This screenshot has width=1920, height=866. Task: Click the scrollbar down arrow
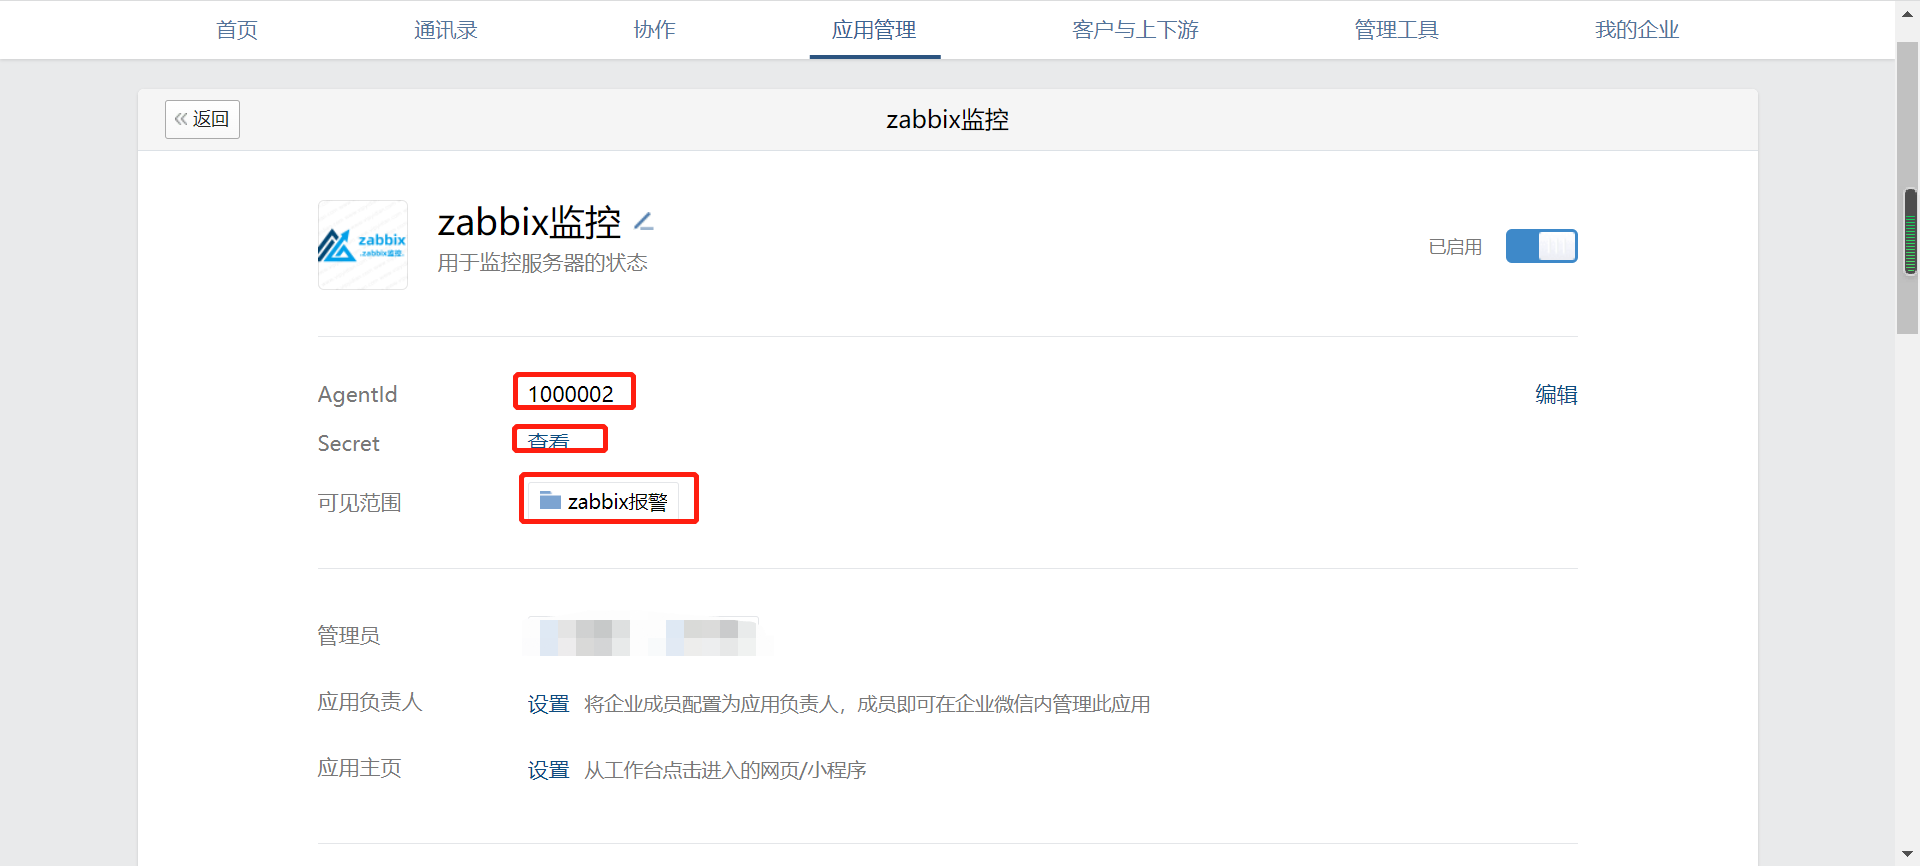pos(1908,854)
